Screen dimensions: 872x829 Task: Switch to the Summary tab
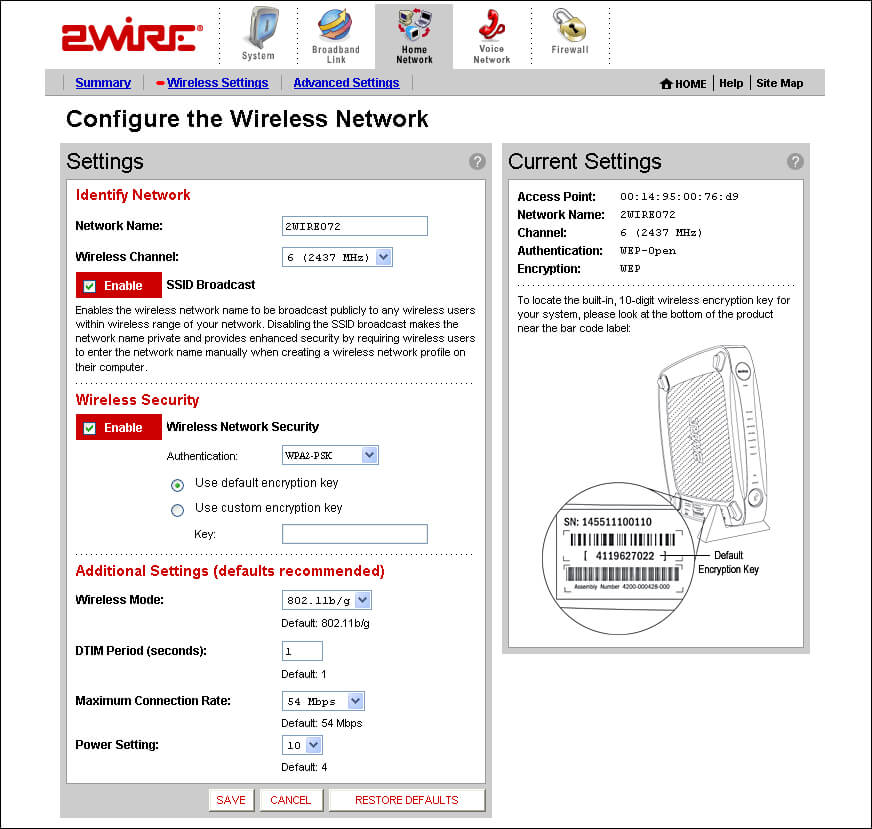(103, 83)
